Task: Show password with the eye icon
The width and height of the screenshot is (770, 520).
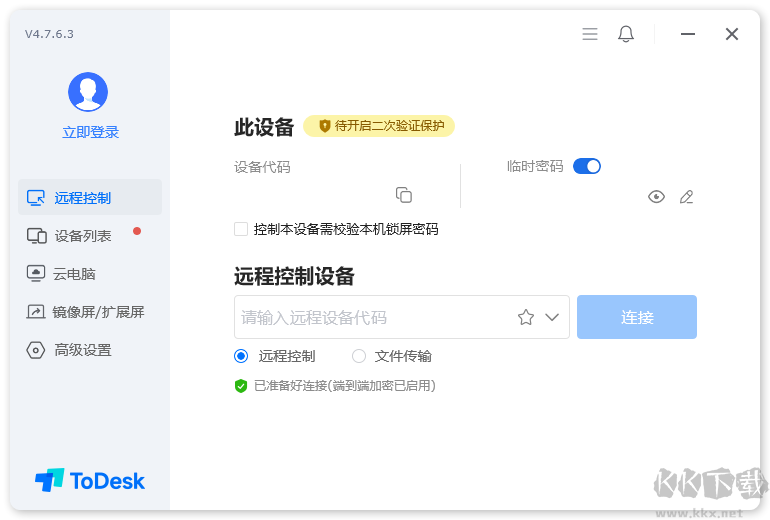Action: coord(656,197)
